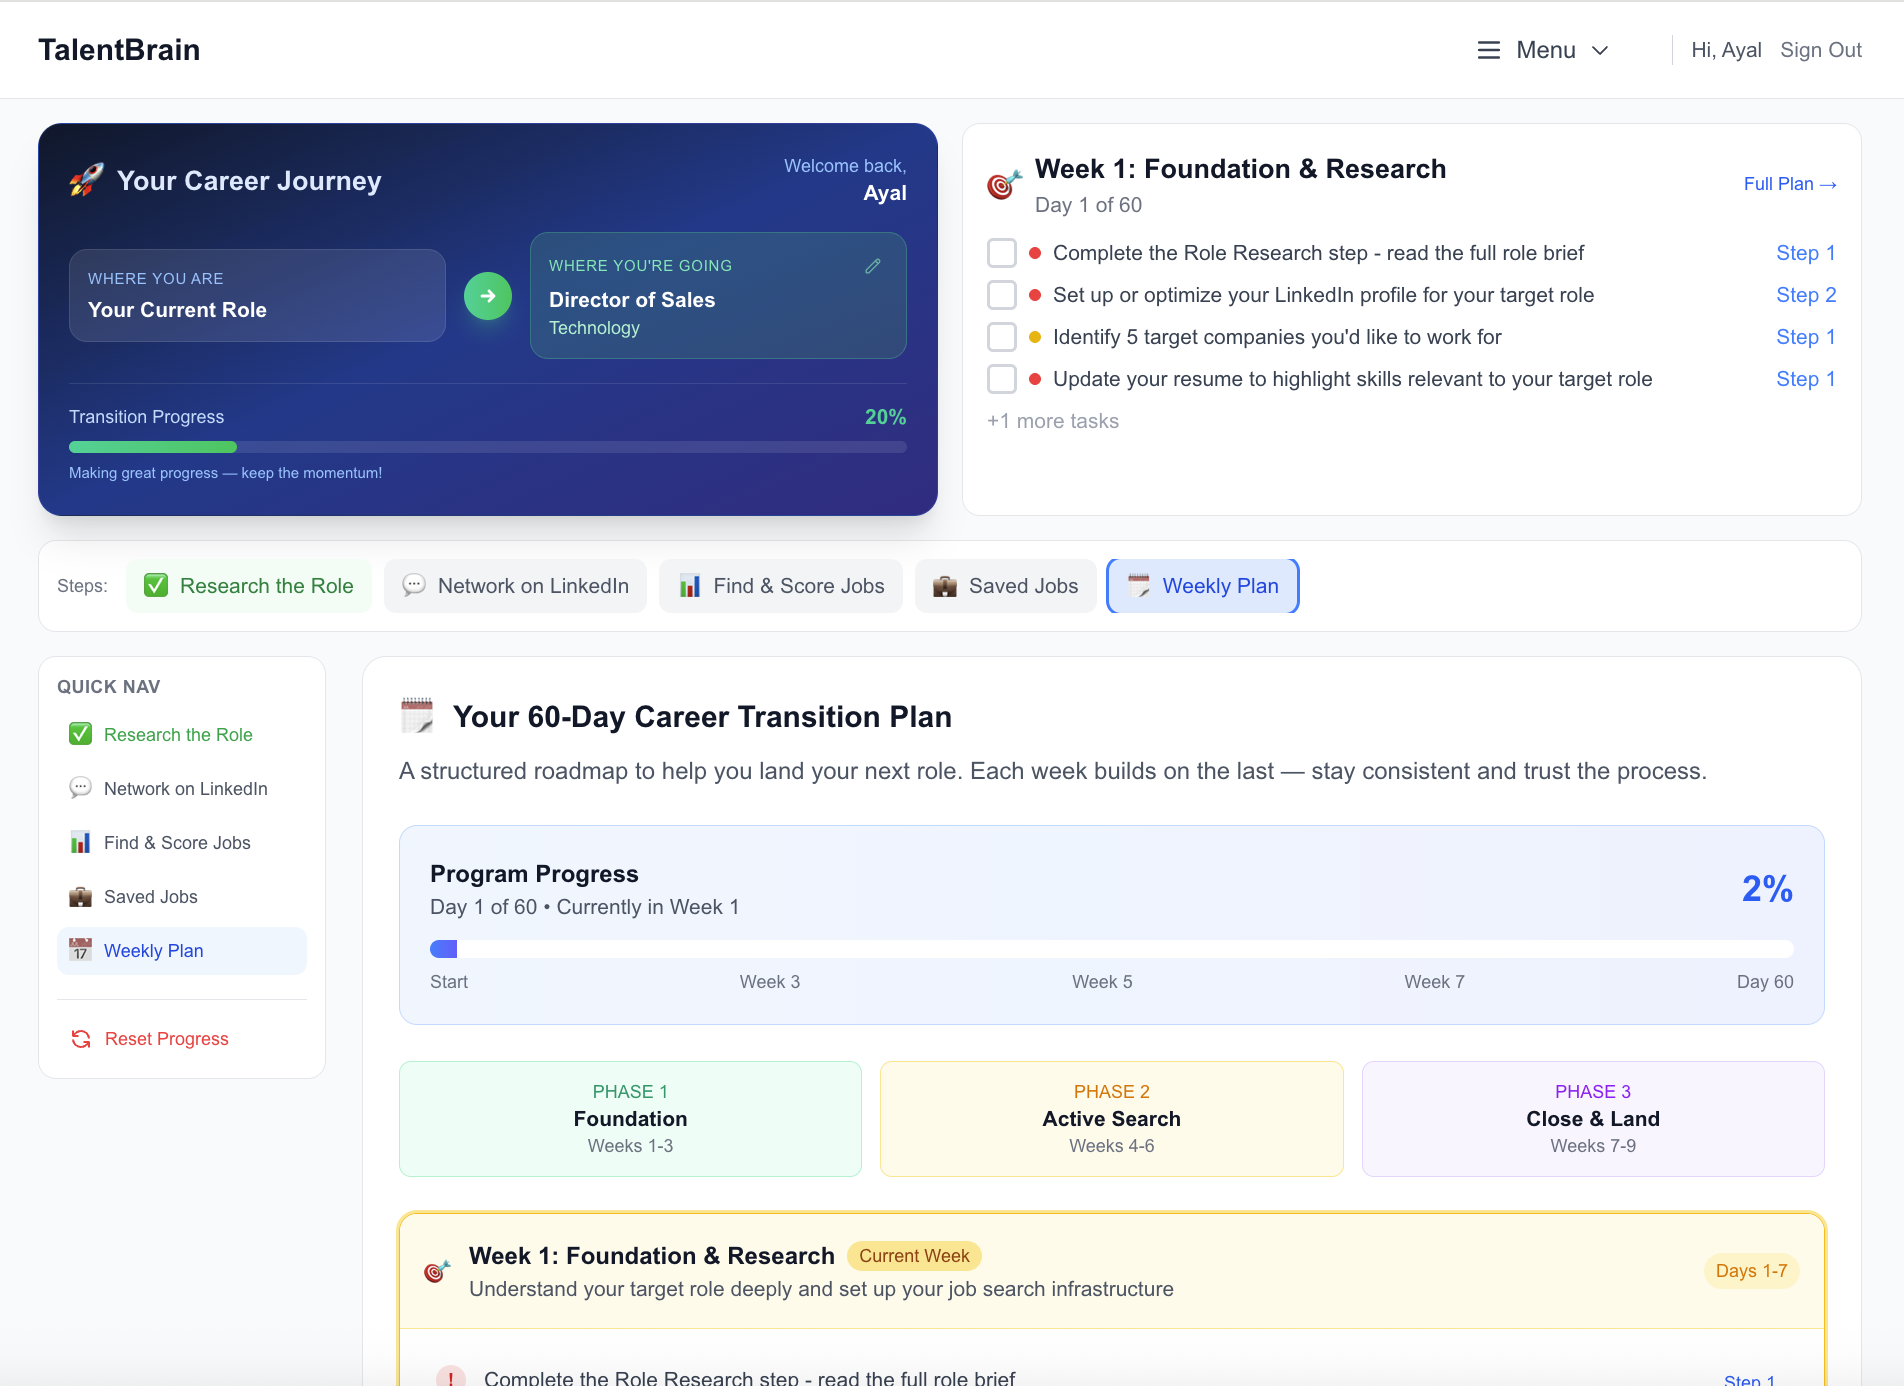Screen dimensions: 1904x1386
Task: Select the speech bubble icon for Network on LinkedIn
Action: (x=413, y=585)
